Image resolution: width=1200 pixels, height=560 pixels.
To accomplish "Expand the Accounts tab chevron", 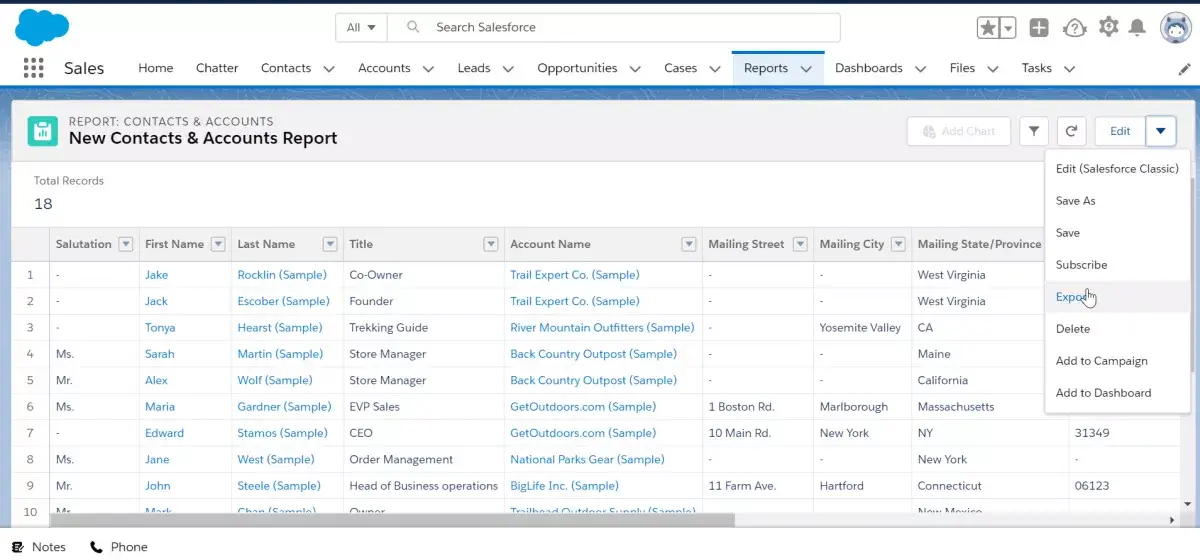I will pyautogui.click(x=428, y=69).
